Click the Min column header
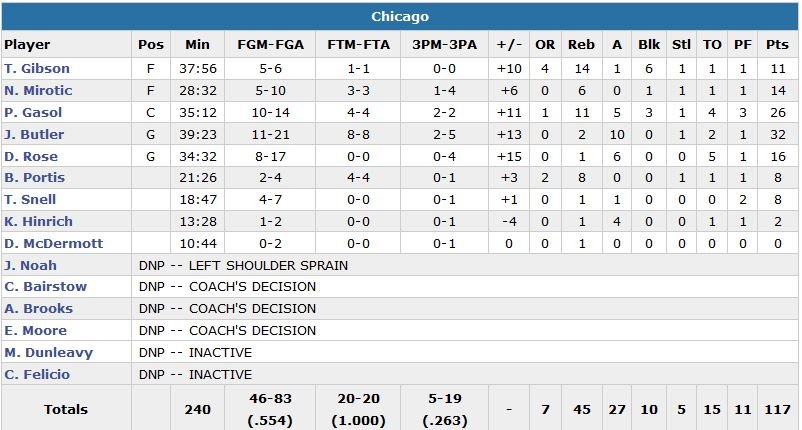The height and width of the screenshot is (430, 802). 198,45
